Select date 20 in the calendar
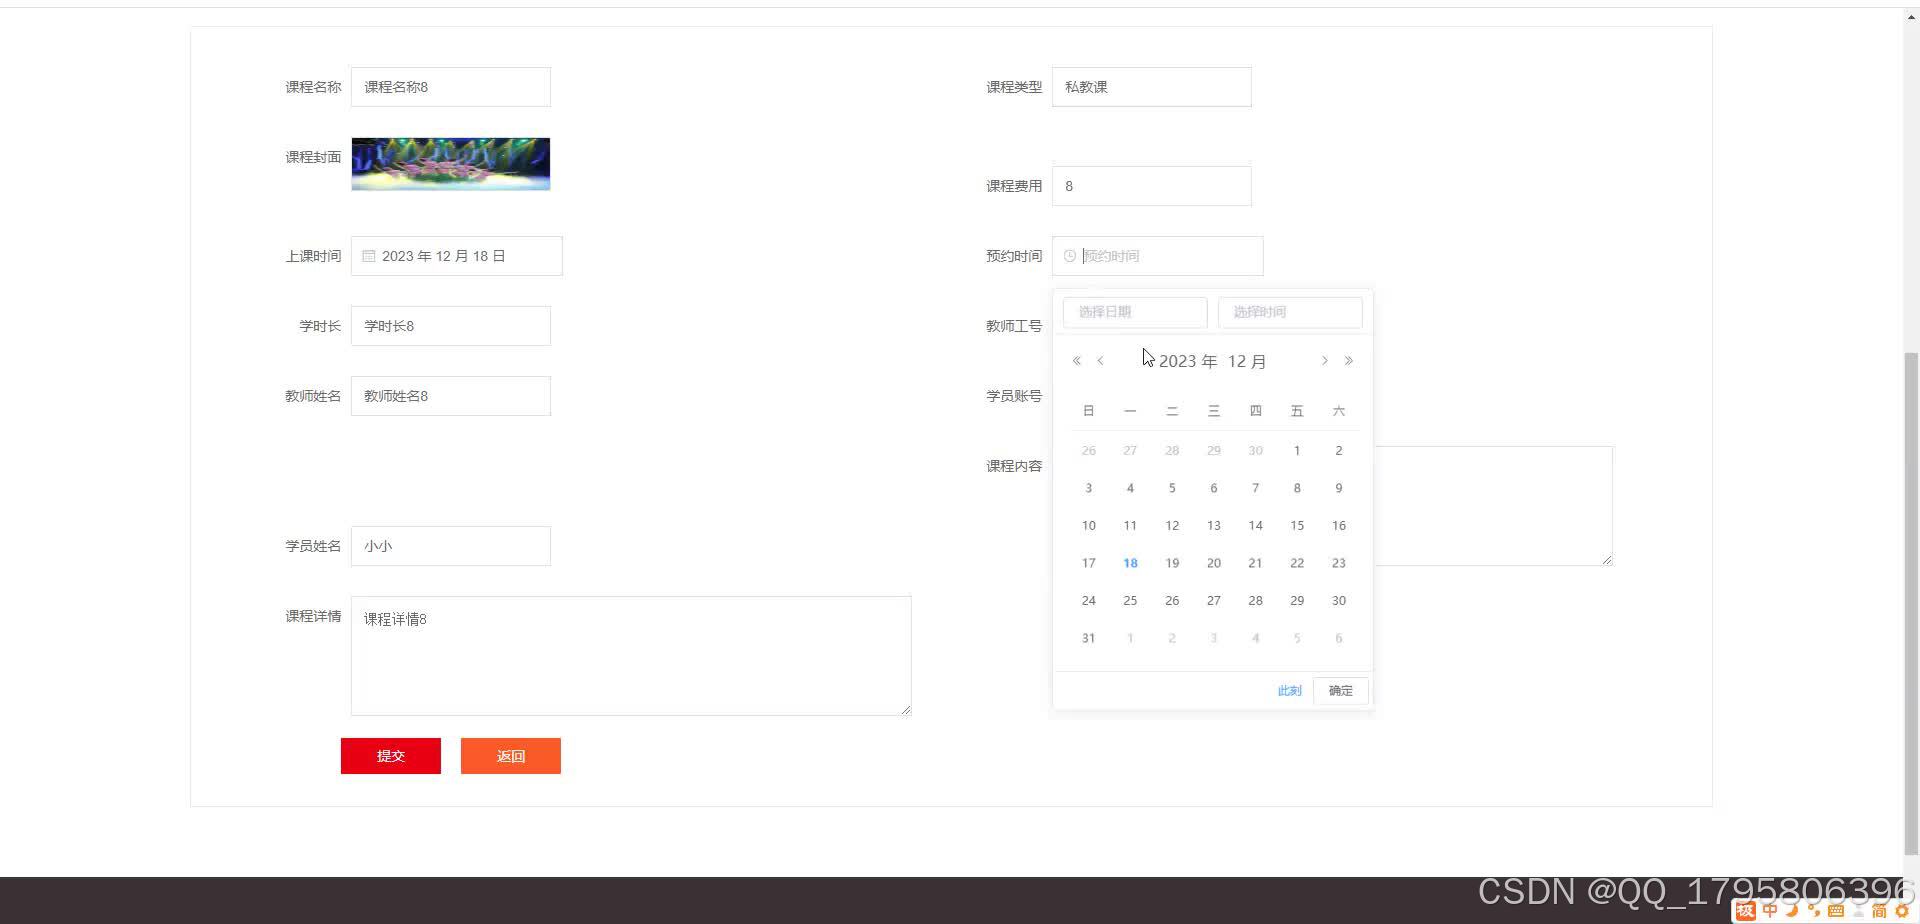The image size is (1920, 924). coord(1214,563)
